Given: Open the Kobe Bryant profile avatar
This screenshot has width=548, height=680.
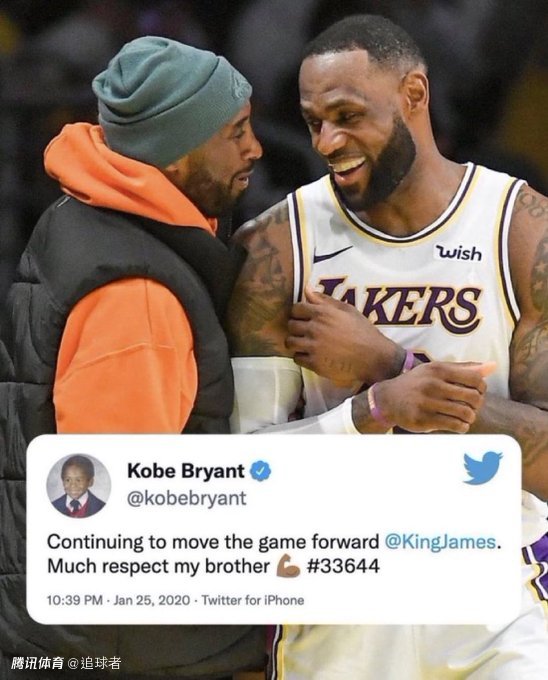Looking at the screenshot, I should click(78, 486).
